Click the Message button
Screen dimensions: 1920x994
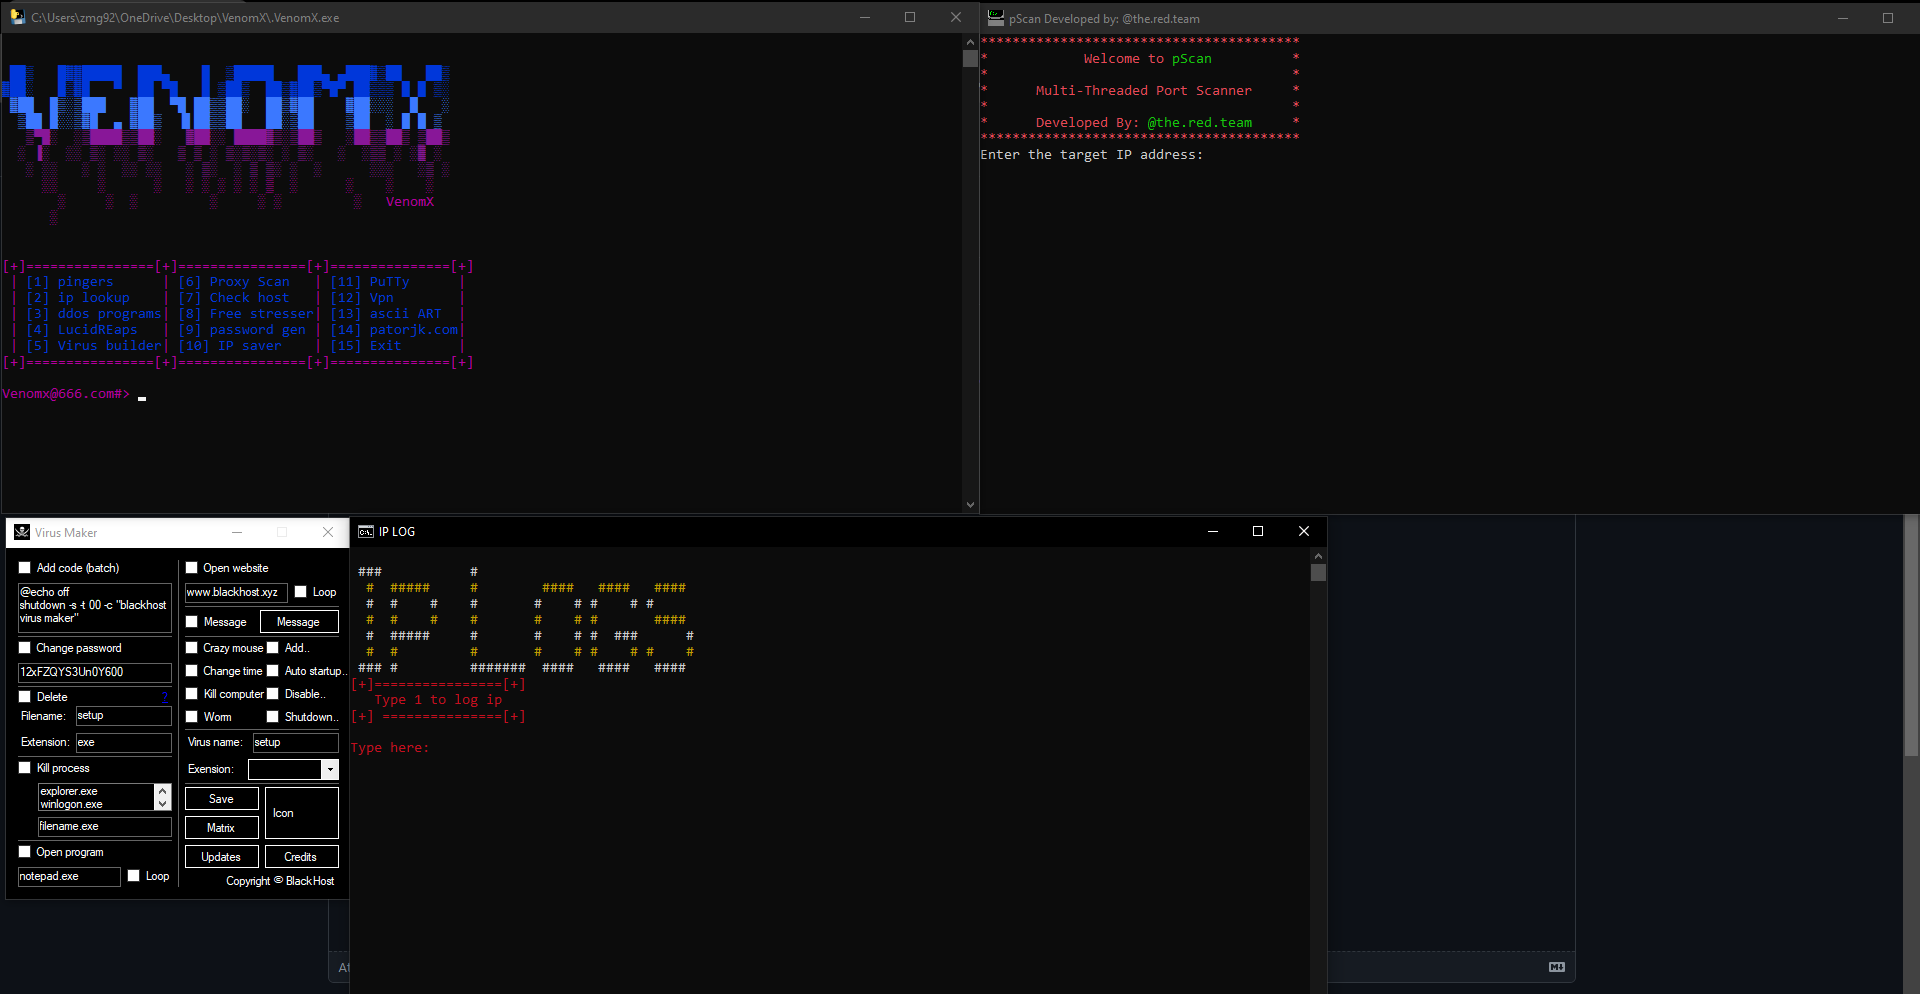[x=298, y=621]
